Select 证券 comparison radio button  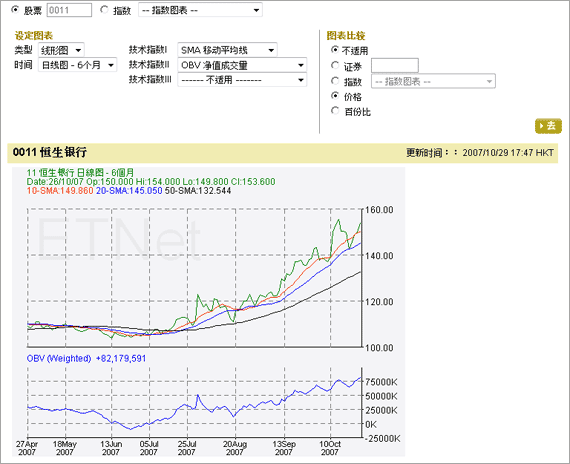[335, 65]
